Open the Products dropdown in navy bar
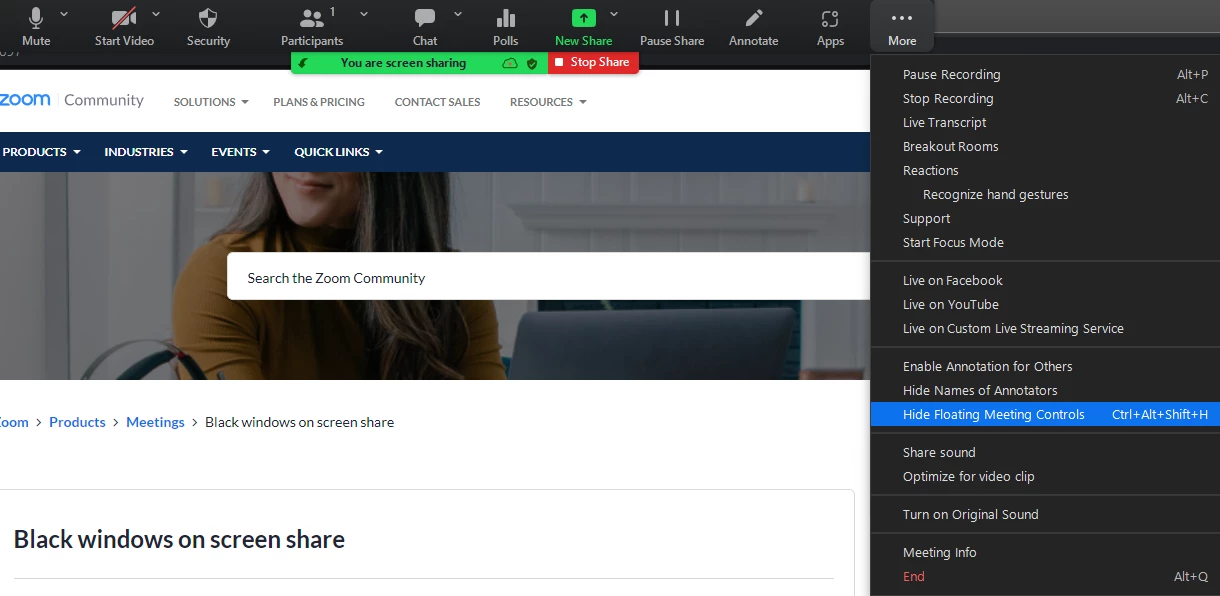1220x596 pixels. (x=41, y=152)
